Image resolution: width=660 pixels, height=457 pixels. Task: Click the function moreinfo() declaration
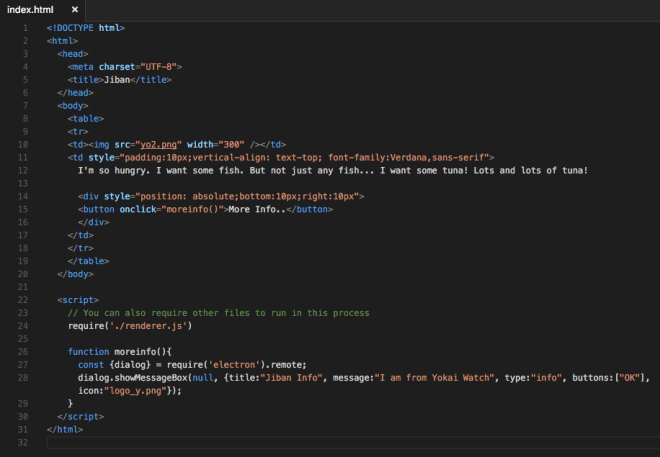tap(120, 352)
